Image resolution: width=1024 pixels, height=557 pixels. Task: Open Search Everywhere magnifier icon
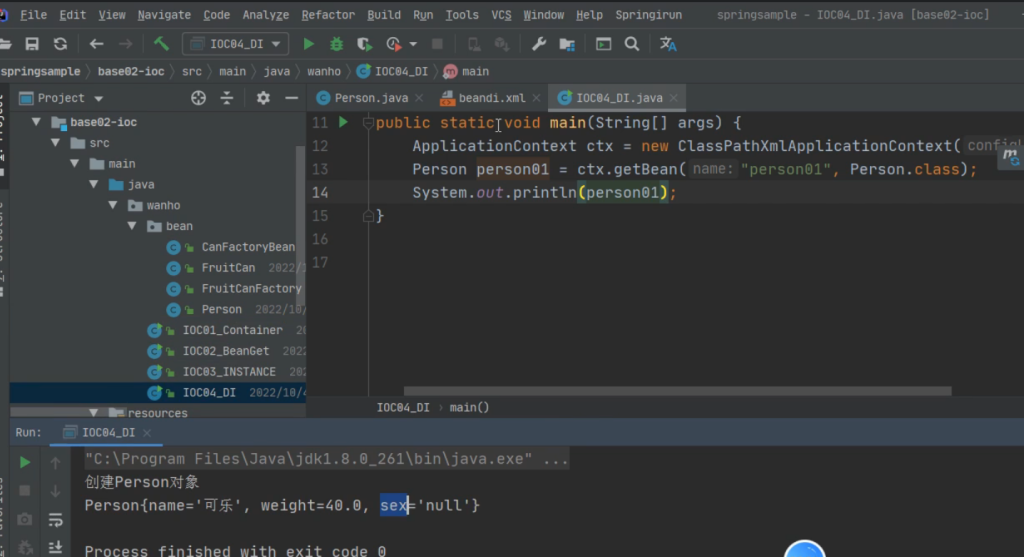632,44
